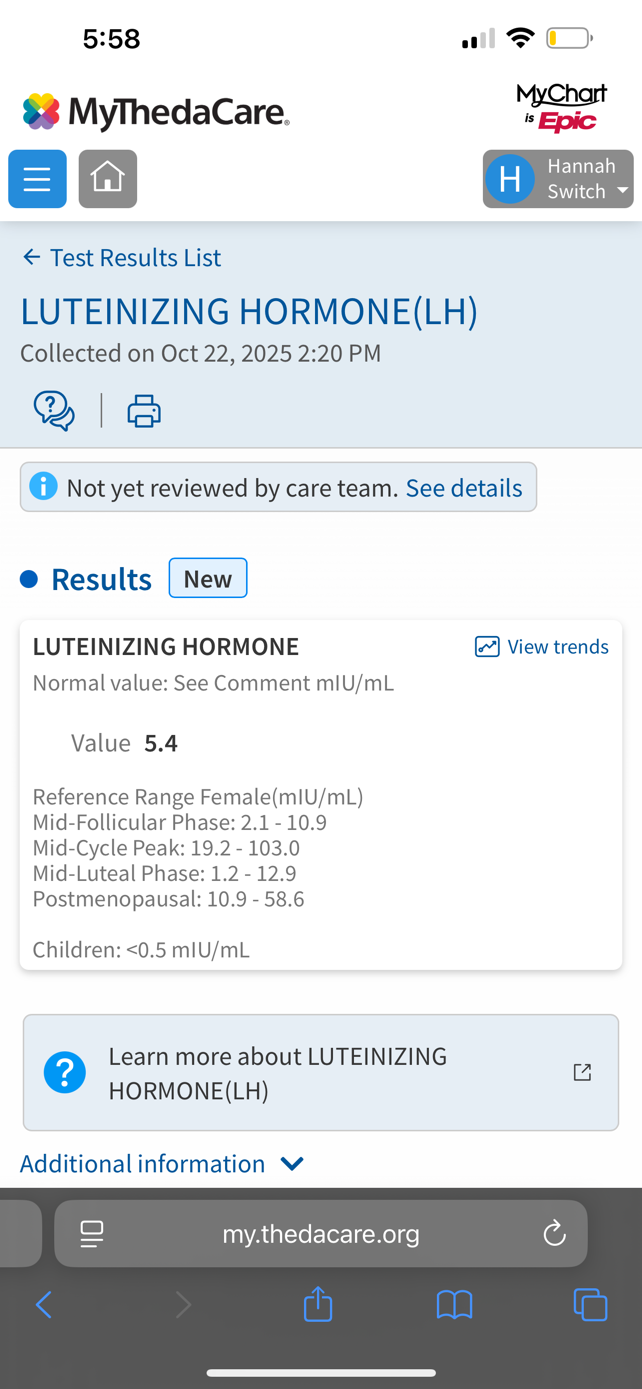Click the MyThedaCare logo
The image size is (642, 1389).
(x=156, y=112)
